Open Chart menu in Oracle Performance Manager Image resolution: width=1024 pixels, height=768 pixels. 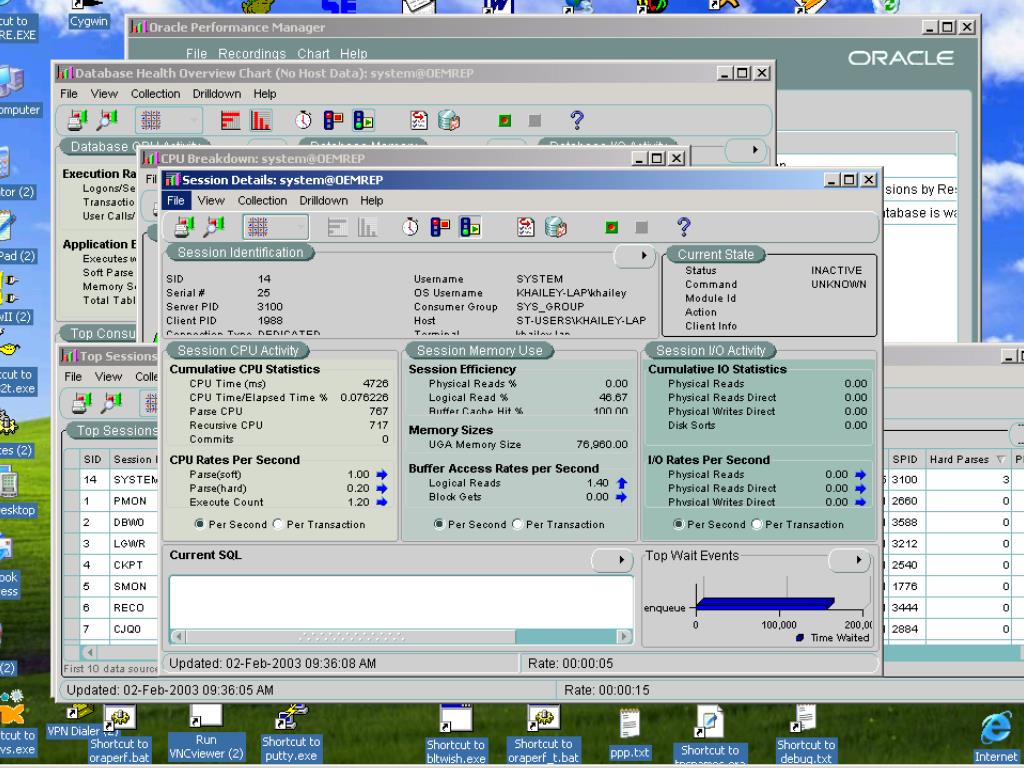coord(313,54)
